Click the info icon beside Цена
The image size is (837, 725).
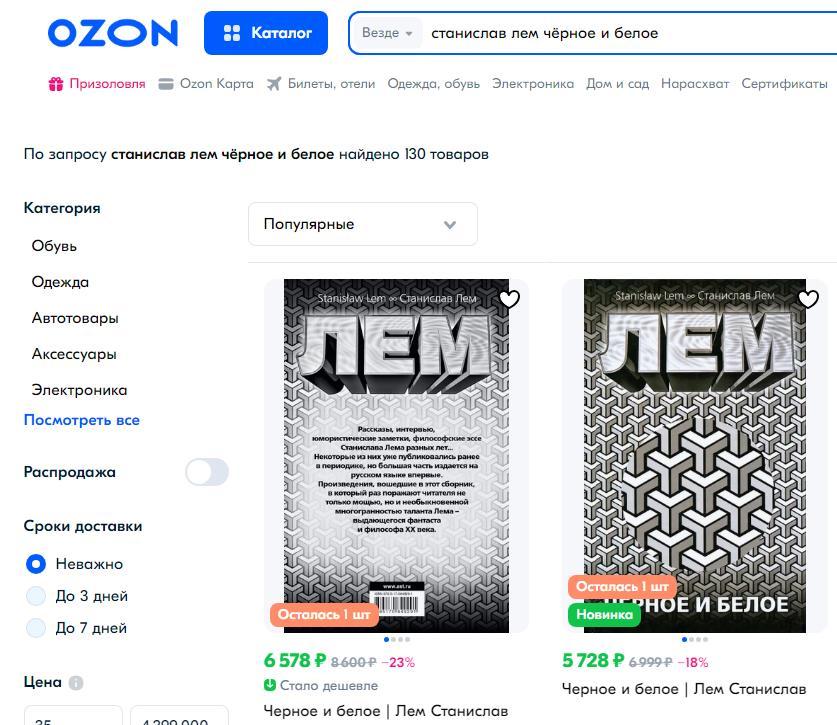pyautogui.click(x=76, y=683)
